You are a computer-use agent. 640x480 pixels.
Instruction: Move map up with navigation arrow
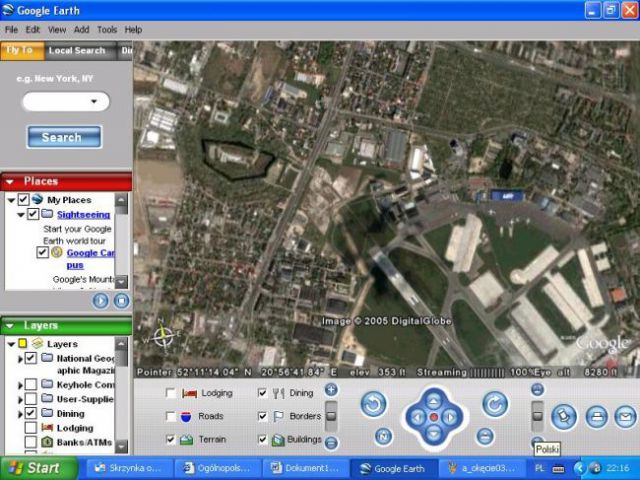click(x=434, y=401)
